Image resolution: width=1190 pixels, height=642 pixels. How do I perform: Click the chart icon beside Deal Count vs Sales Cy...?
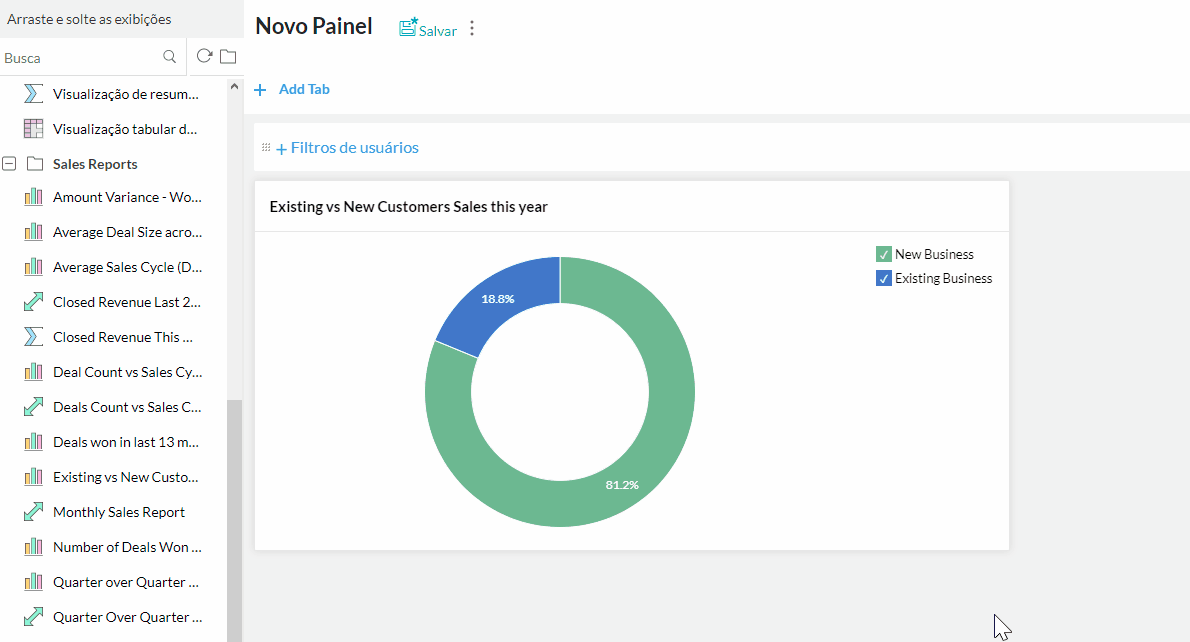click(x=33, y=372)
